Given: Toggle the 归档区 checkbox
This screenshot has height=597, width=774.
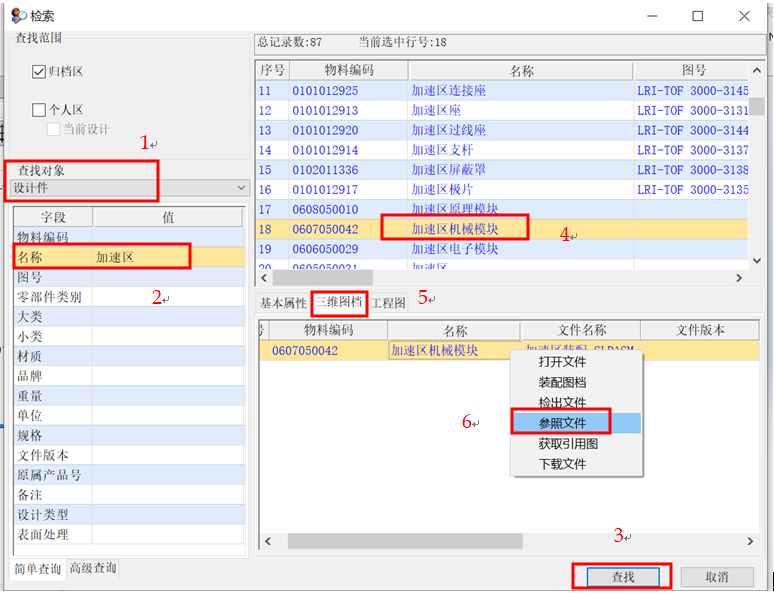Looking at the screenshot, I should tap(40, 71).
